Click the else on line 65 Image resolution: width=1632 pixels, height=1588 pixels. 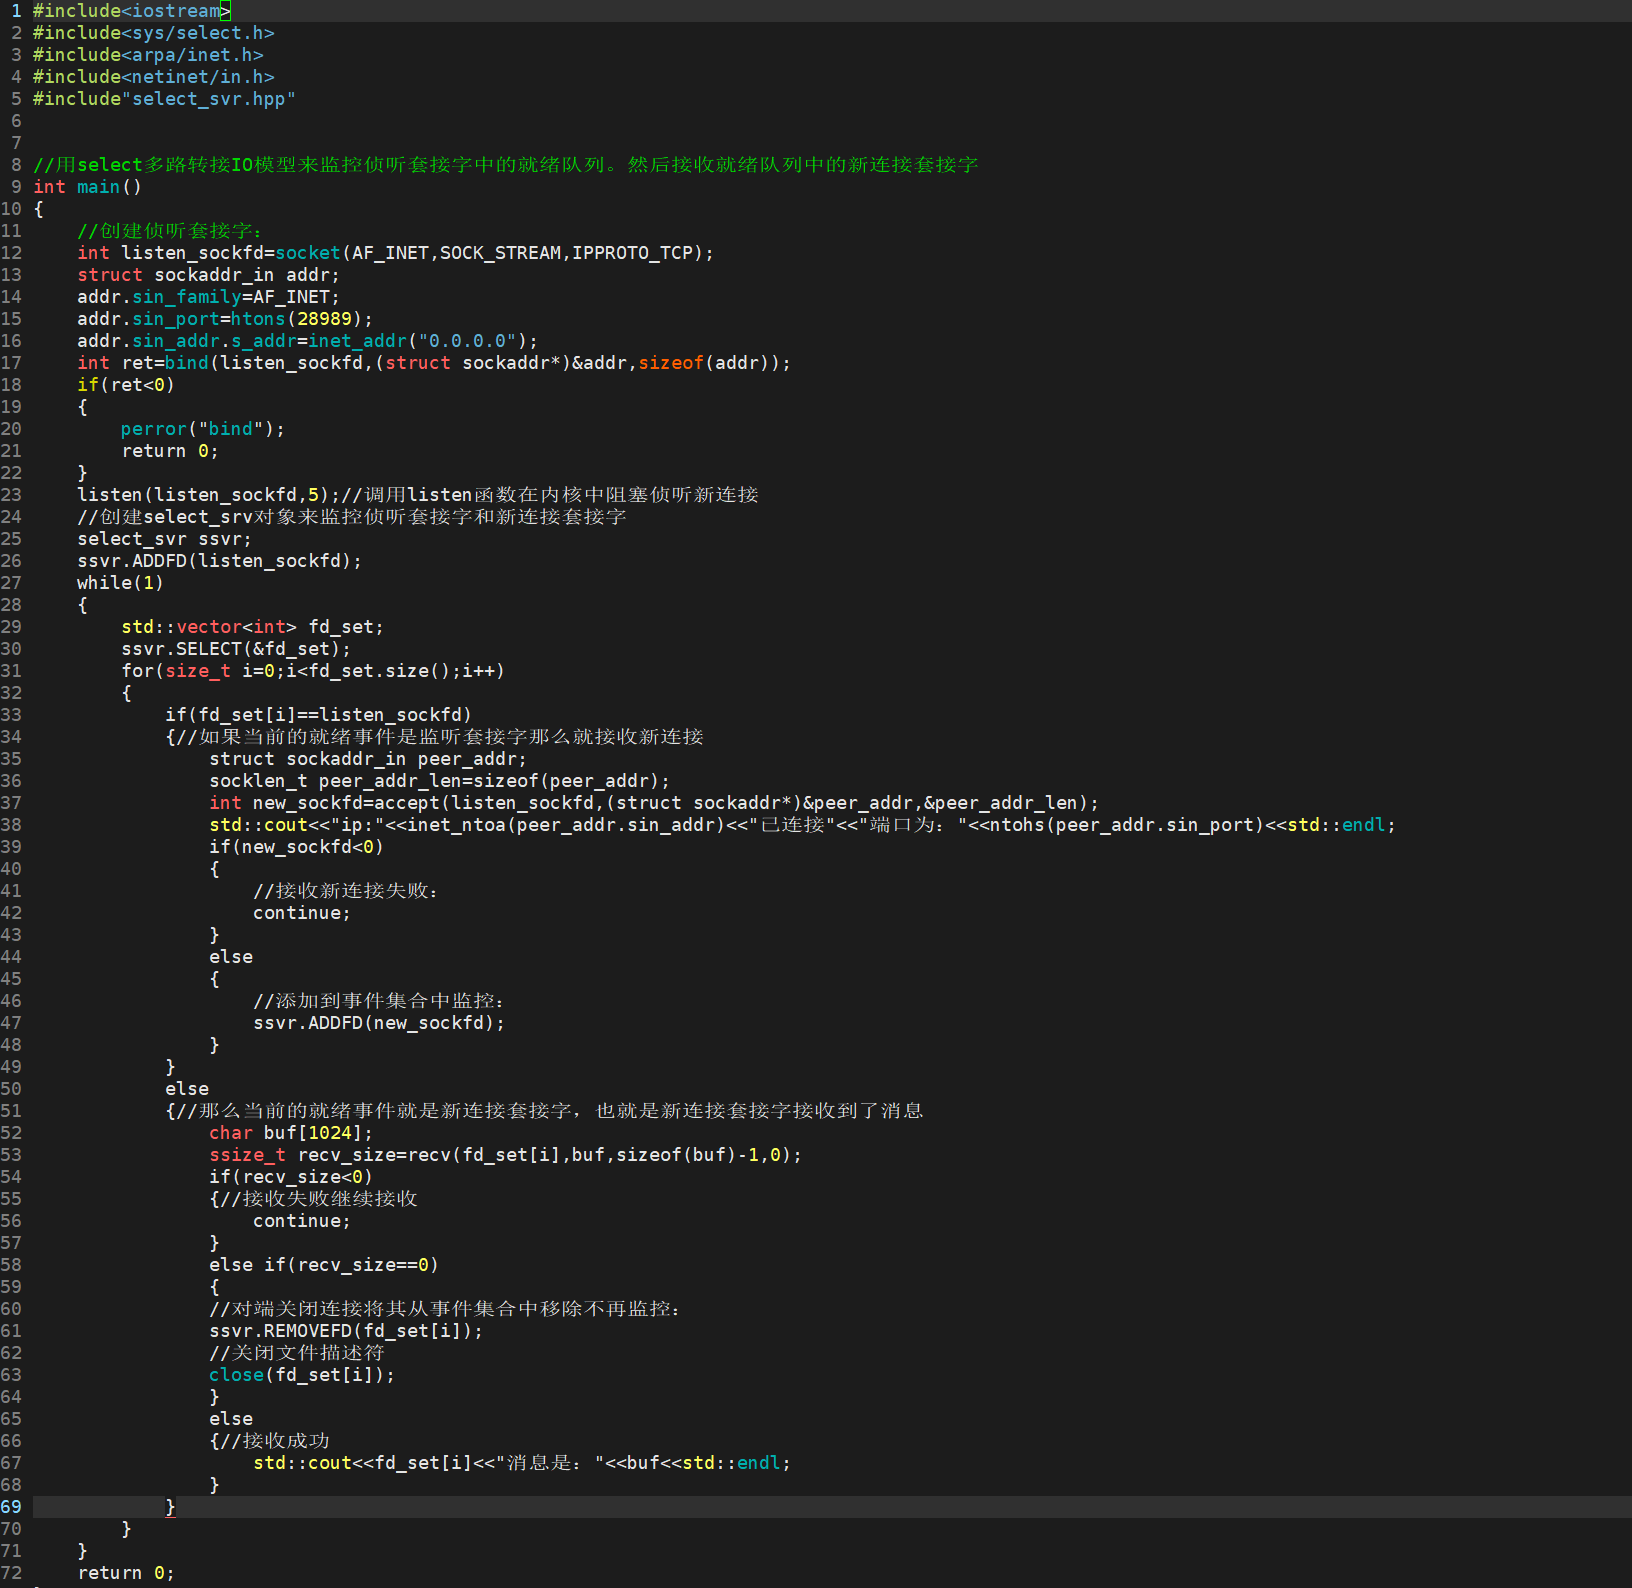pos(231,1419)
